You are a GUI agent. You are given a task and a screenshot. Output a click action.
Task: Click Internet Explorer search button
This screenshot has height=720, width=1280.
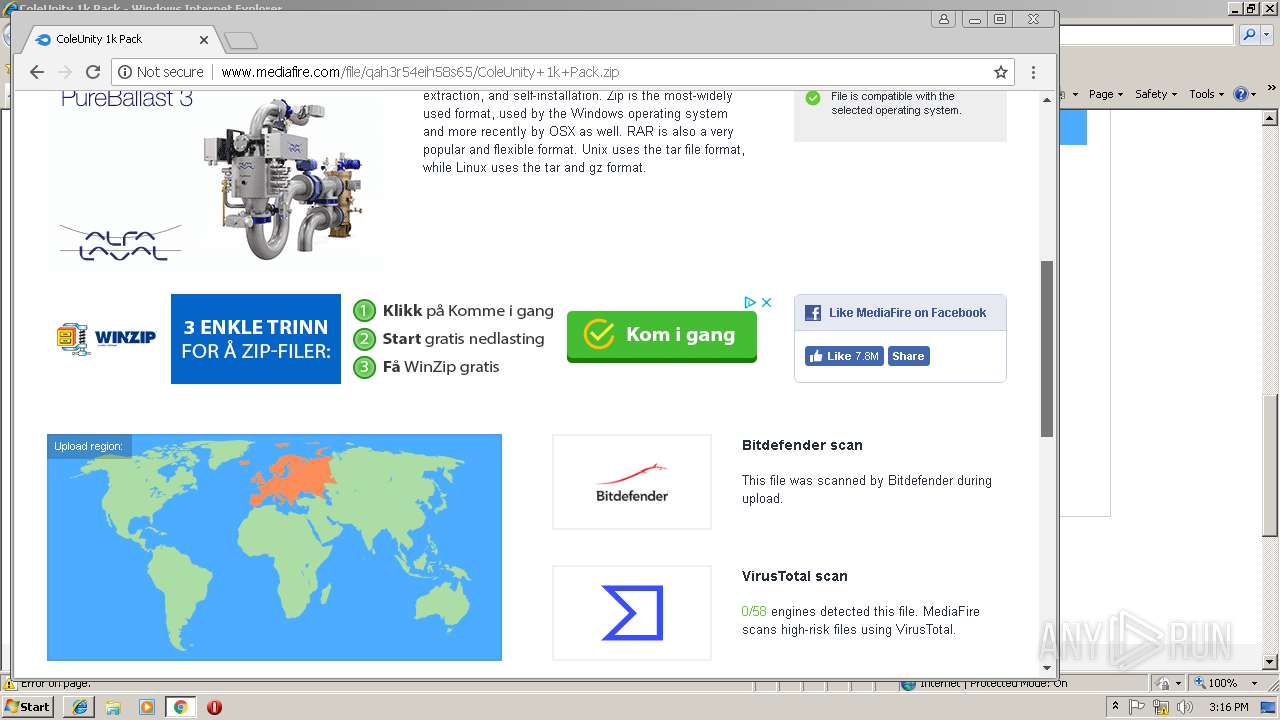click(x=1249, y=35)
